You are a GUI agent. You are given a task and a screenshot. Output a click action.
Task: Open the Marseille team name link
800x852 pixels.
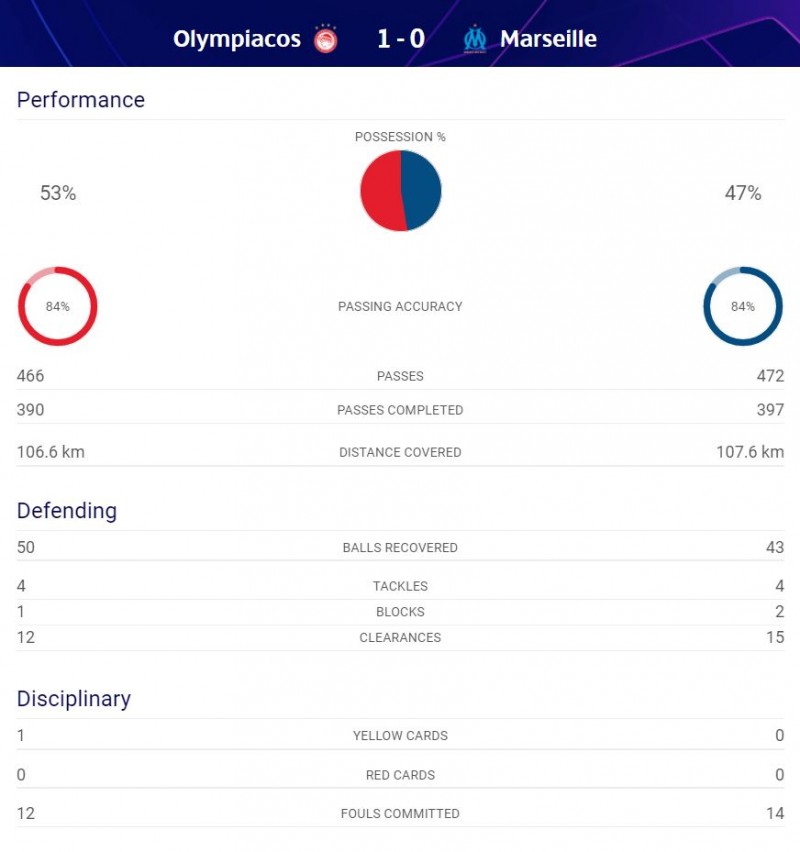(548, 39)
